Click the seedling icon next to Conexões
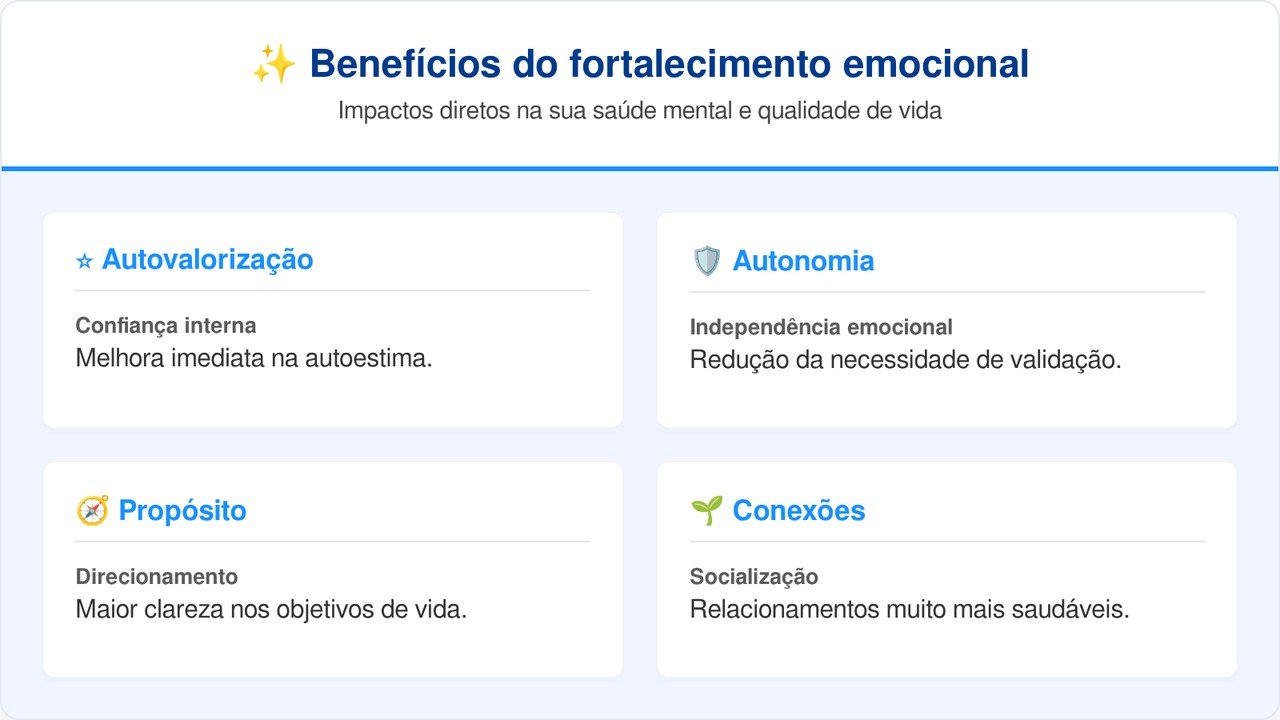Viewport: 1280px width, 720px height. (706, 511)
